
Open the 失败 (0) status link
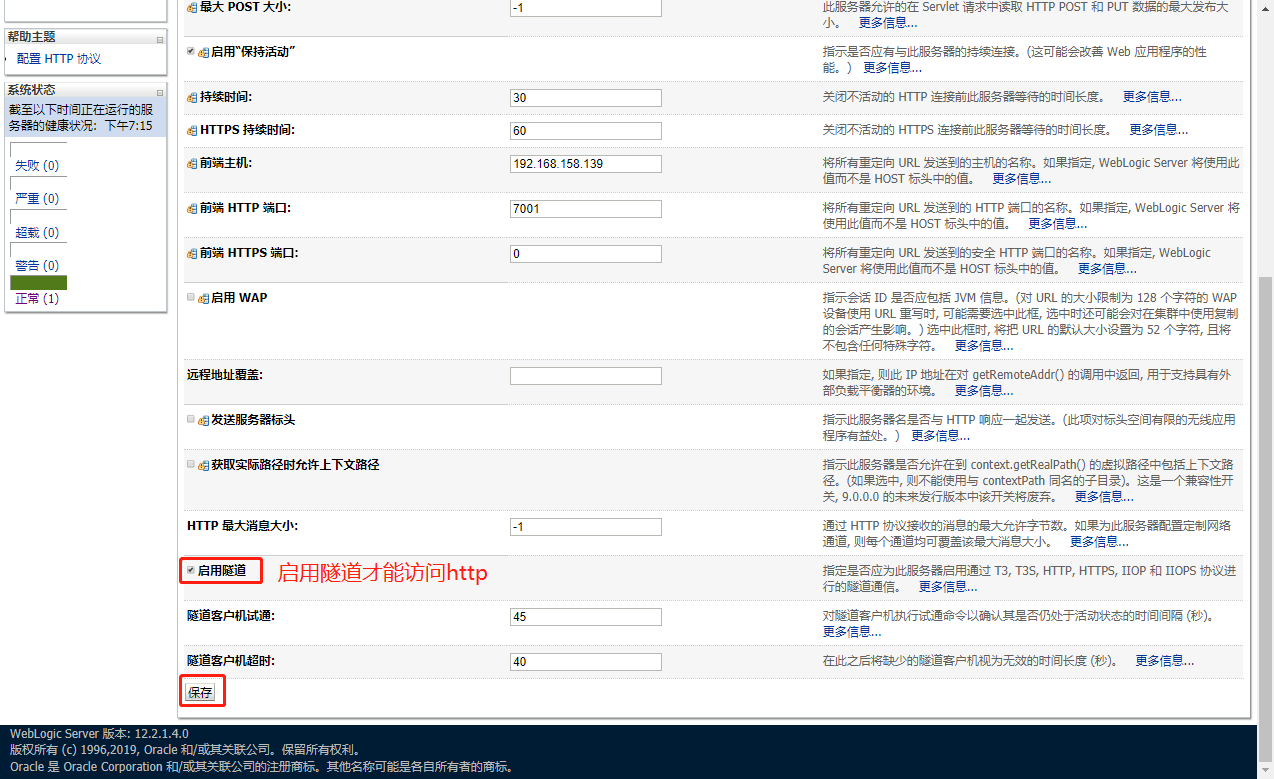[x=37, y=166]
